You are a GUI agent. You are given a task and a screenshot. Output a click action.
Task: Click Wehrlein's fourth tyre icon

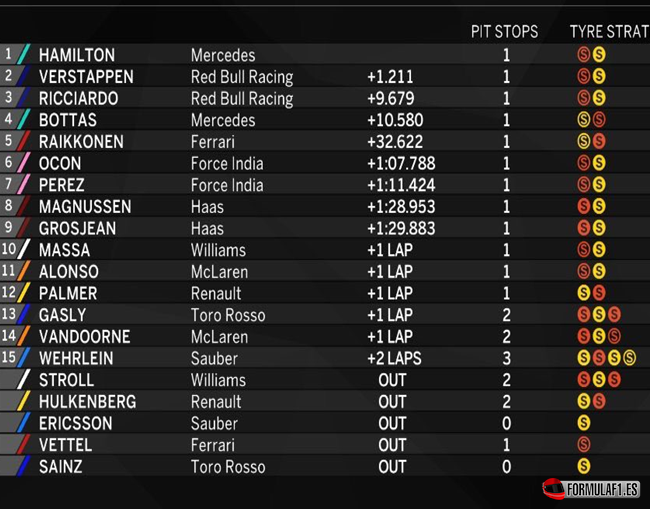(629, 358)
